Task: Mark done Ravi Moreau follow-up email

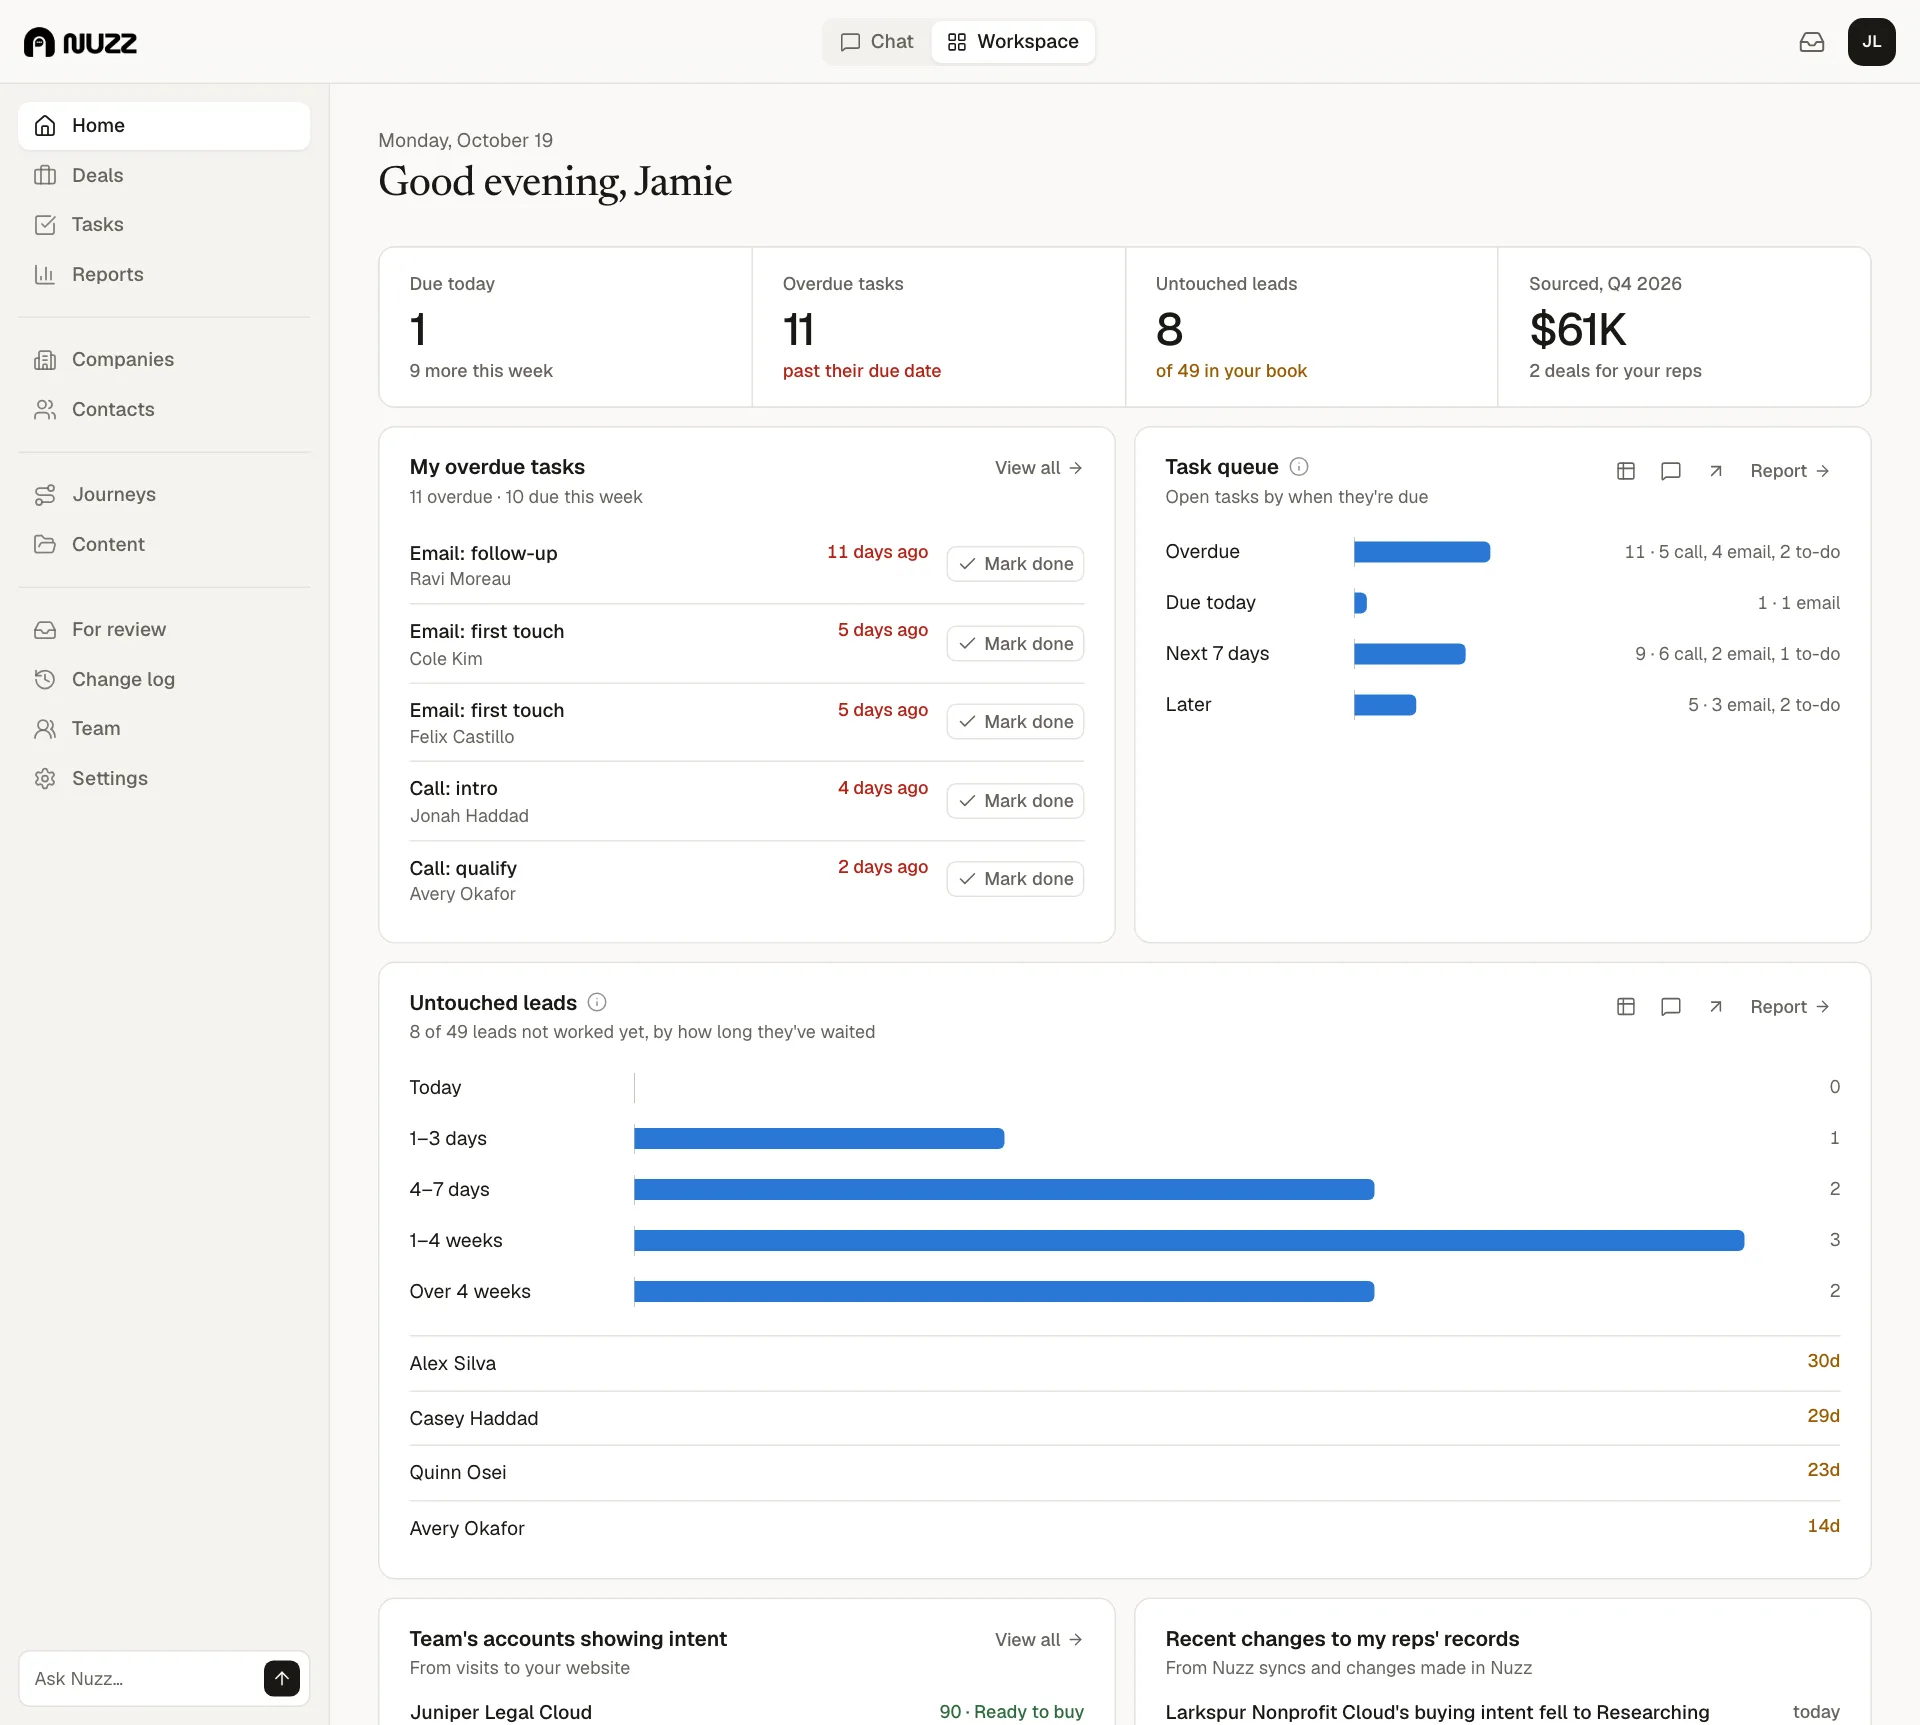Action: [x=1015, y=564]
